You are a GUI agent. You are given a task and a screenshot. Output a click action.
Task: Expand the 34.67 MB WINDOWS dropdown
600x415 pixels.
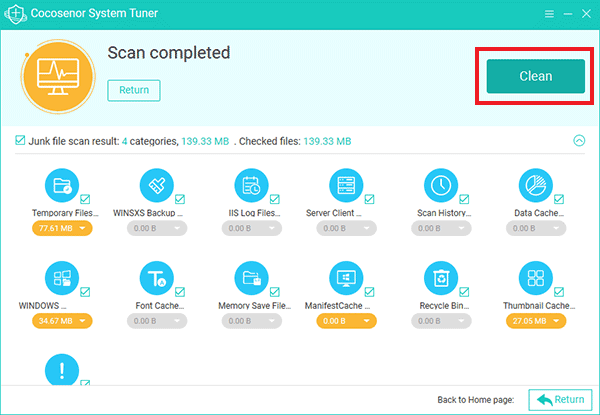coord(62,321)
